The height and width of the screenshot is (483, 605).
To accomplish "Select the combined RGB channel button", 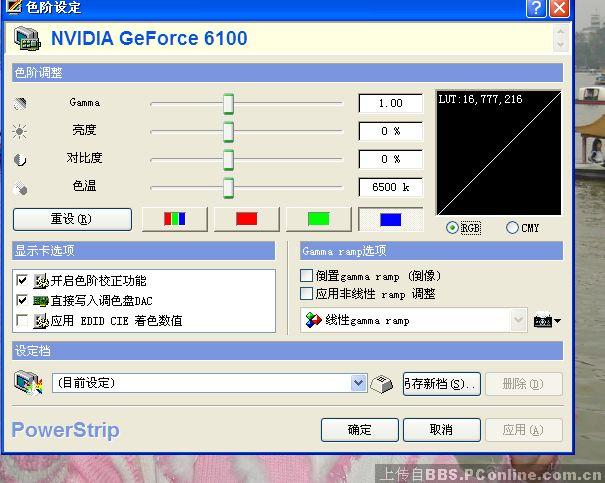I will coord(175,219).
